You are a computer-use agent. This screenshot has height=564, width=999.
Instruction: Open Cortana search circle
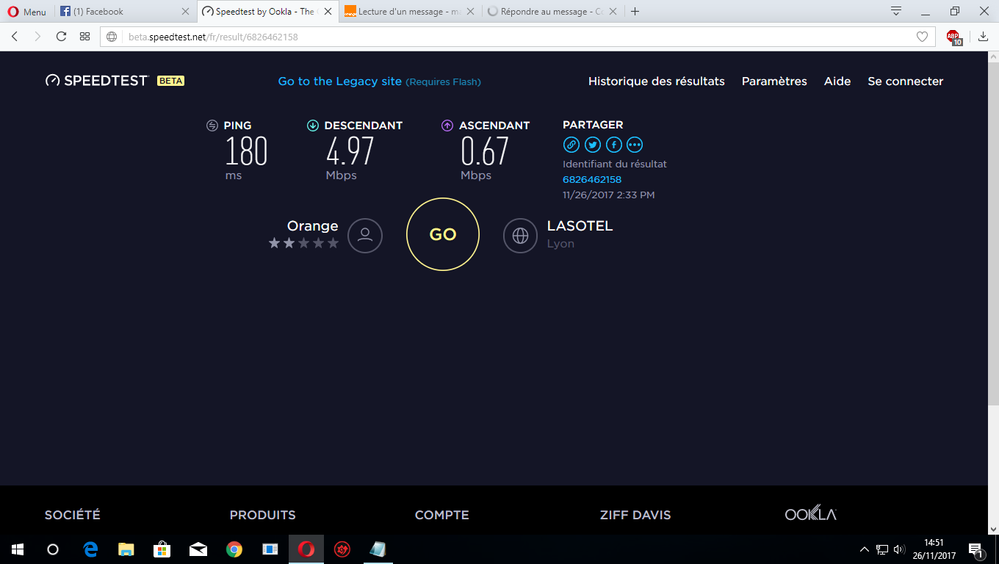click(53, 549)
